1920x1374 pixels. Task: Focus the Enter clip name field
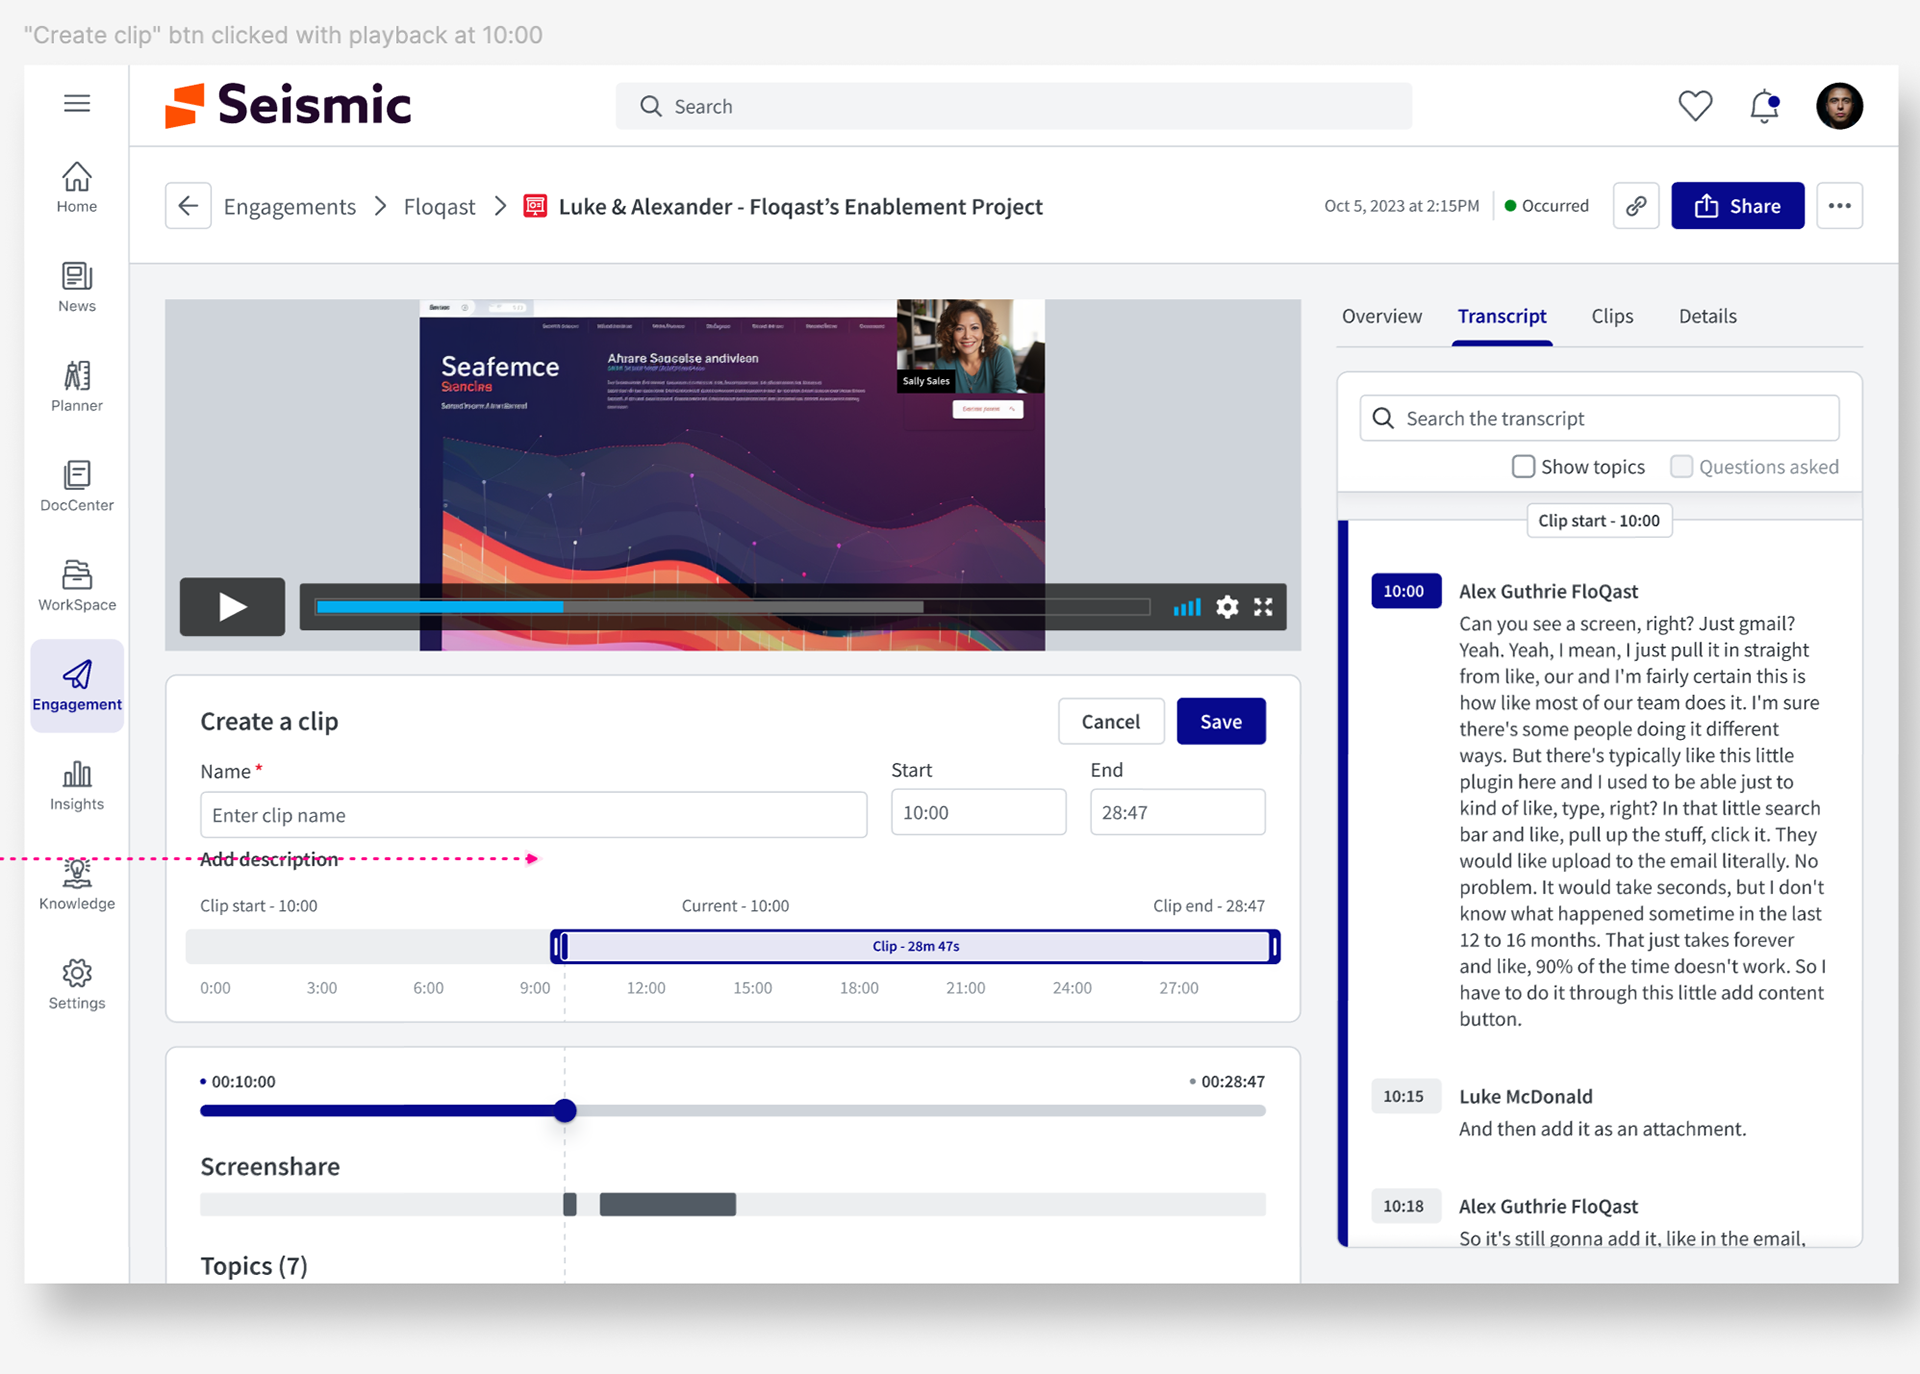[533, 815]
